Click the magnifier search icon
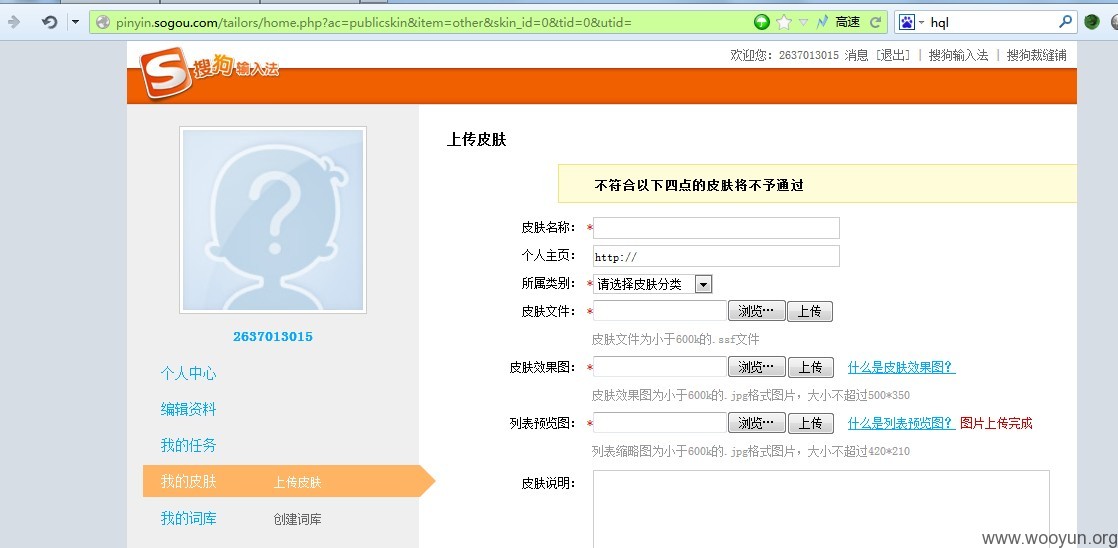The image size is (1118, 548). (x=1065, y=22)
